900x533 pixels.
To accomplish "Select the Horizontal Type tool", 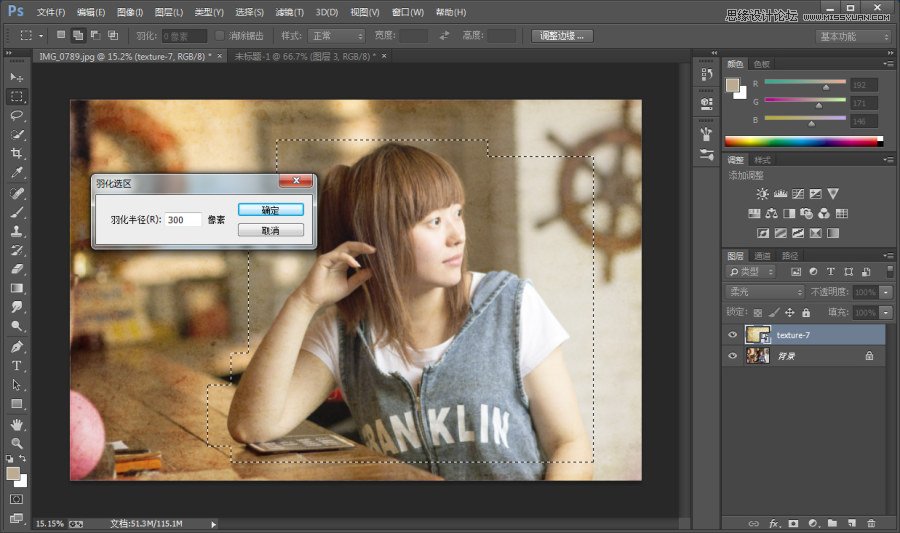I will point(16,365).
